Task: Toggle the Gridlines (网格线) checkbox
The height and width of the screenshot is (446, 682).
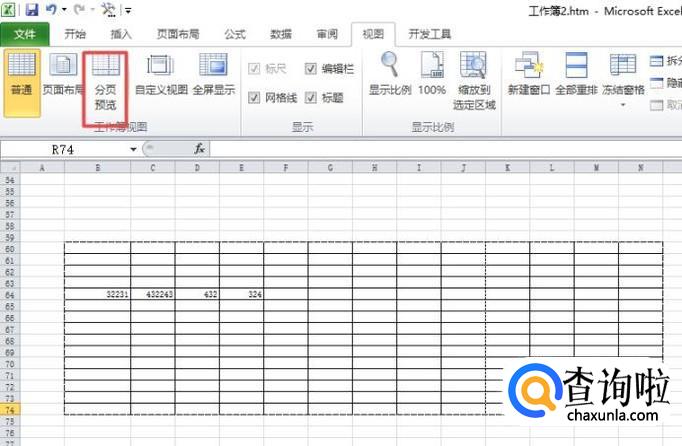Action: pyautogui.click(x=254, y=97)
